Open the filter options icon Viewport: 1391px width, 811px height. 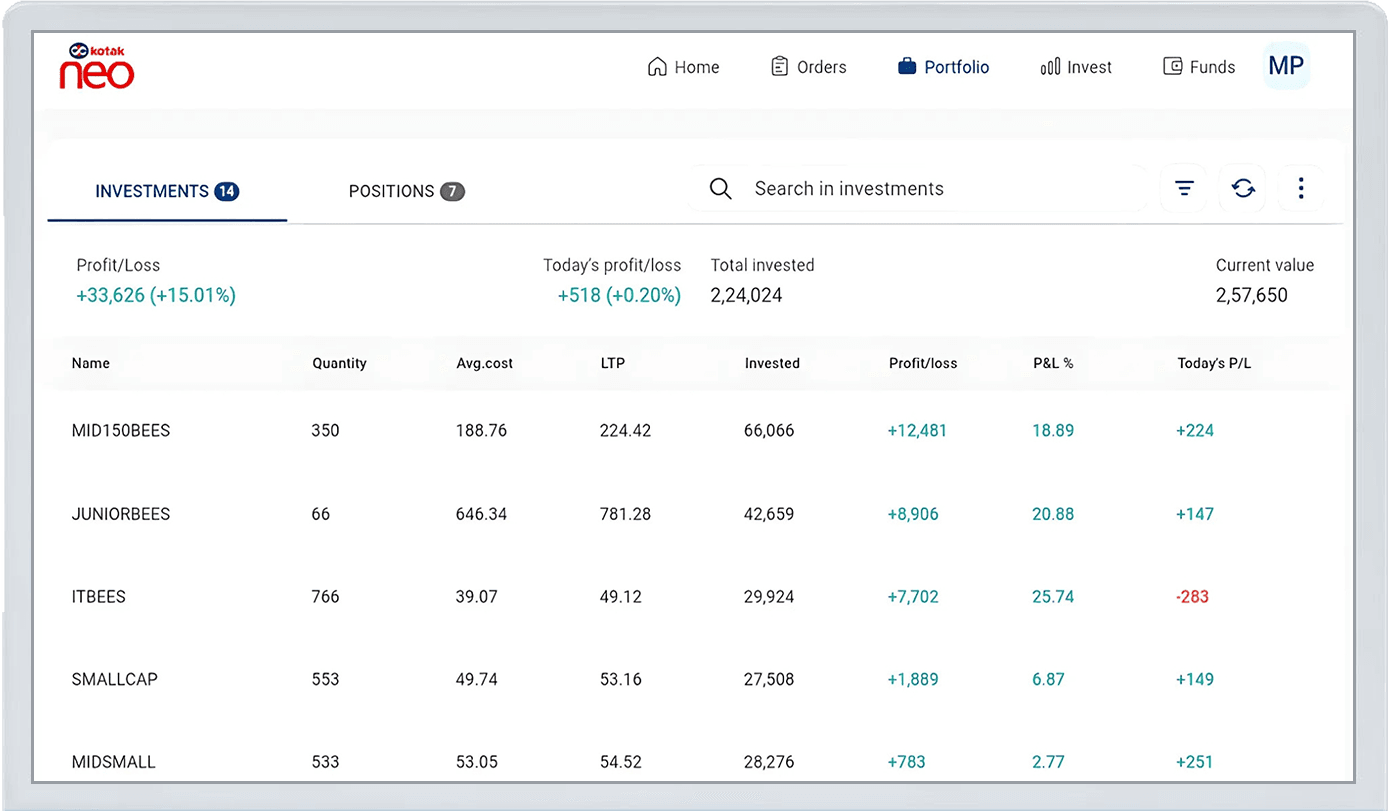(x=1184, y=188)
